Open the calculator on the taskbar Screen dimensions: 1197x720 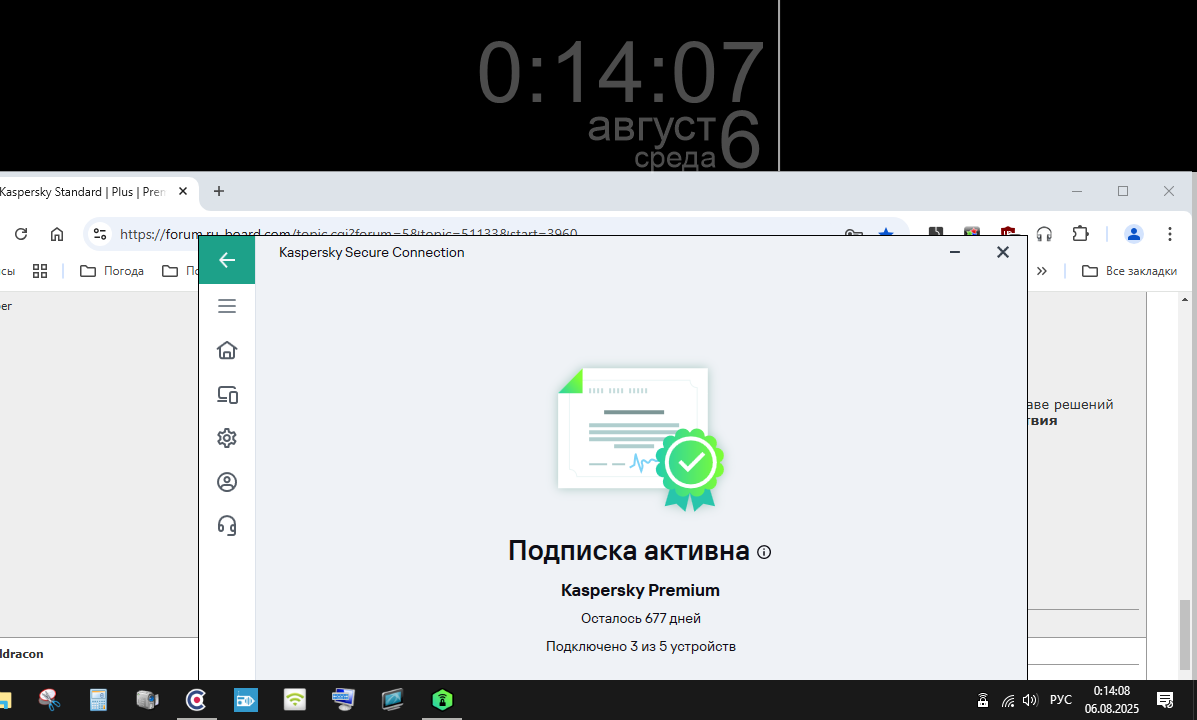tap(98, 699)
